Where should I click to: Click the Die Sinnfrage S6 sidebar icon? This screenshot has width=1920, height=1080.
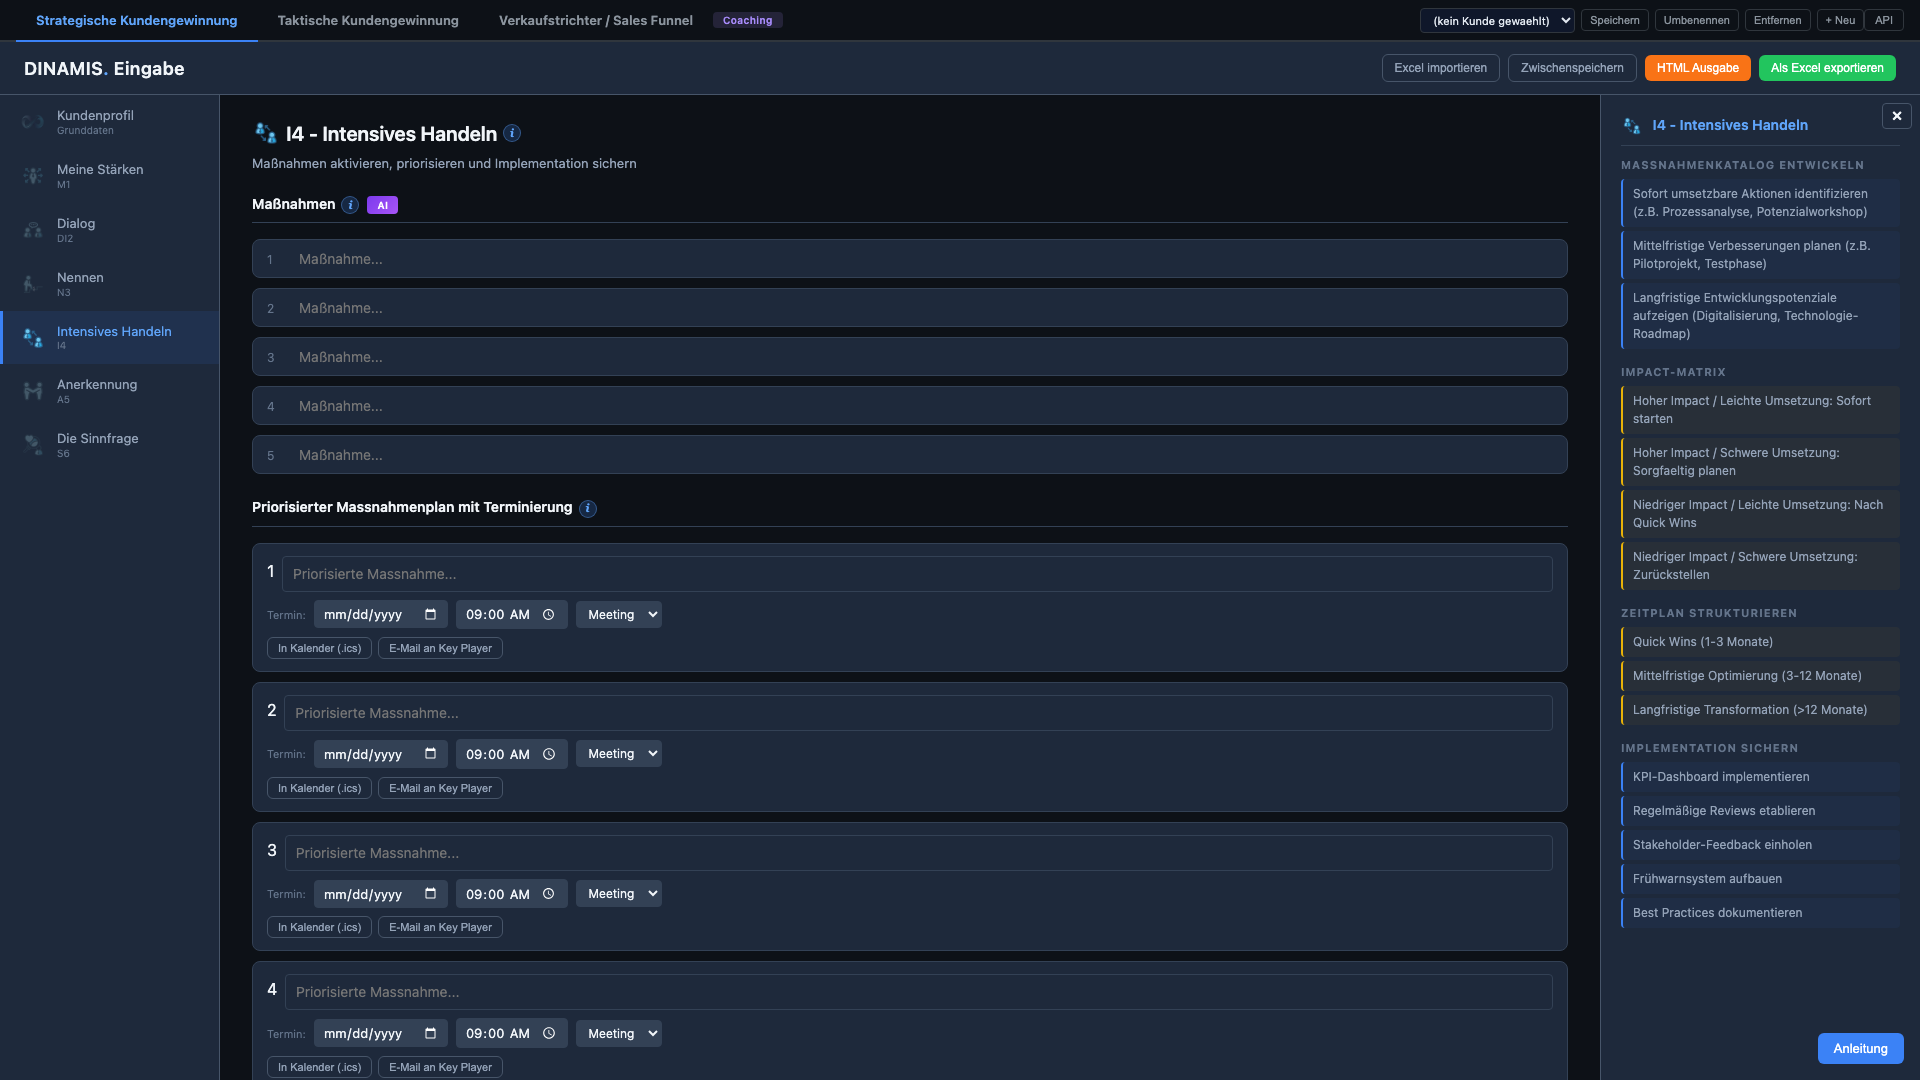coord(31,445)
